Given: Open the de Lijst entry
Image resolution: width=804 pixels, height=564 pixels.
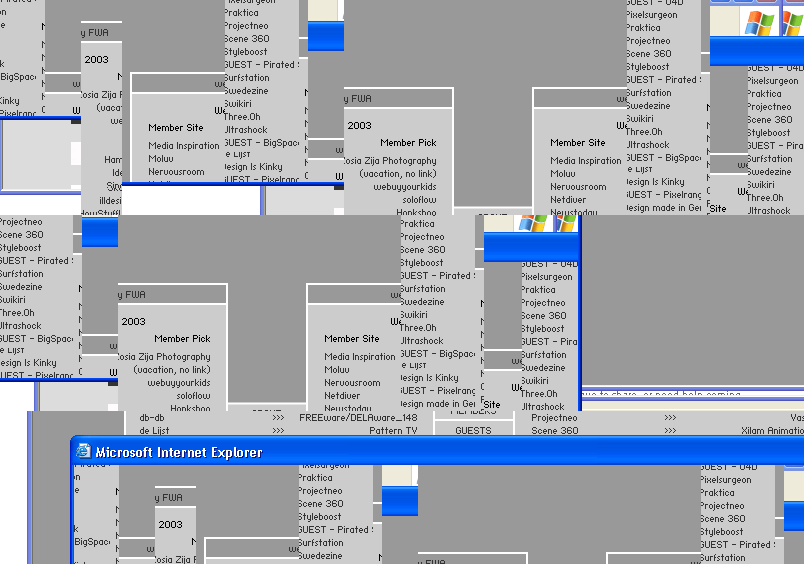Looking at the screenshot, I should pos(154,431).
